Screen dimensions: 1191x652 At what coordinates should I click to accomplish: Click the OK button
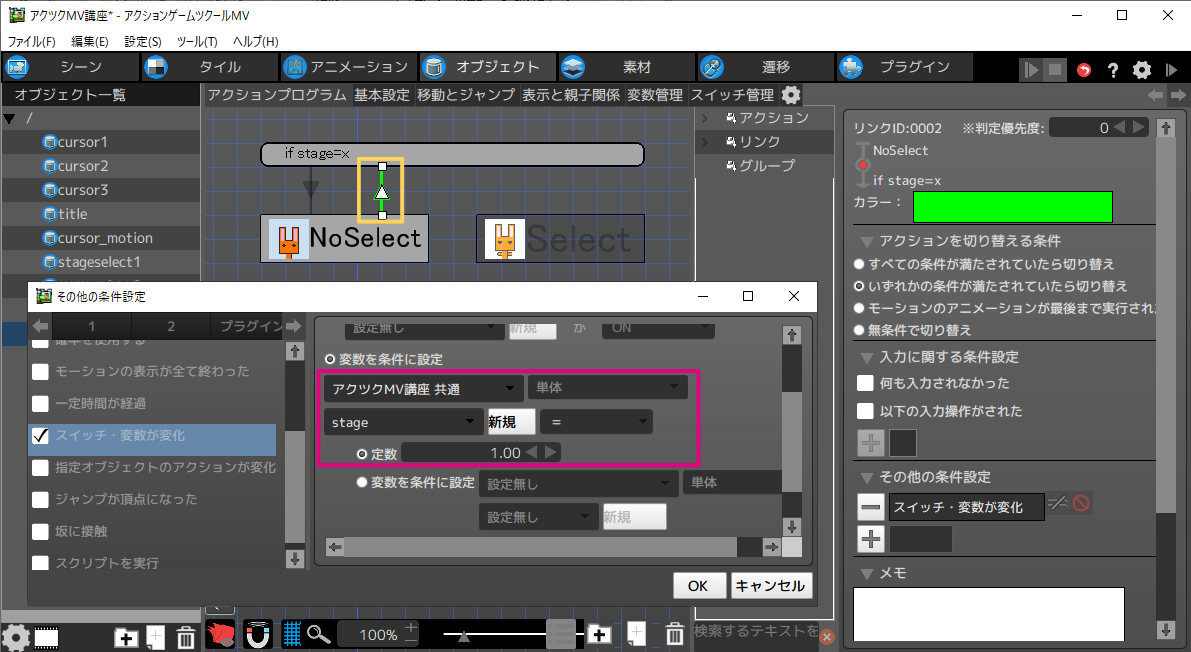coord(698,585)
